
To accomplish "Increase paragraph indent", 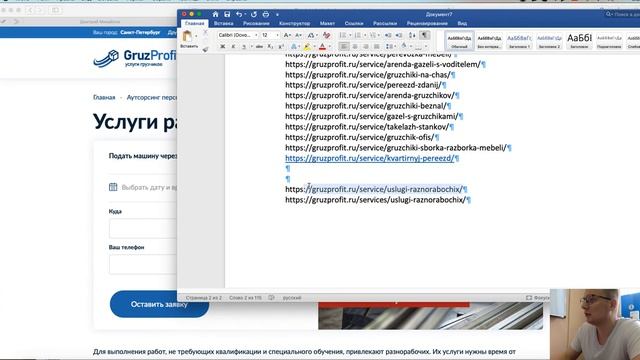I will click(399, 36).
